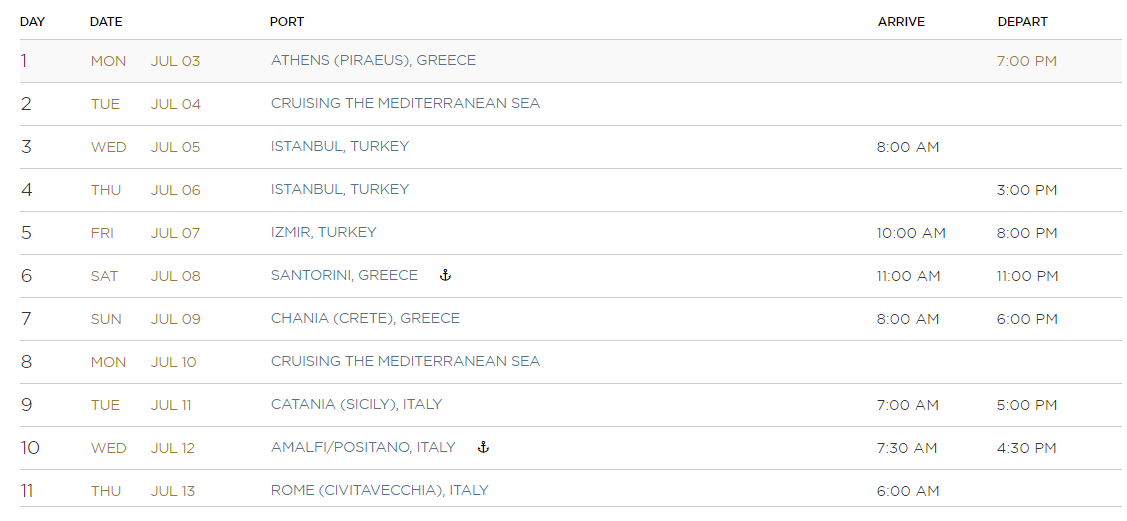Image resolution: width=1127 pixels, height=521 pixels.
Task: Click Cruising the Mediterranean Sea on Jul 04
Action: point(405,103)
